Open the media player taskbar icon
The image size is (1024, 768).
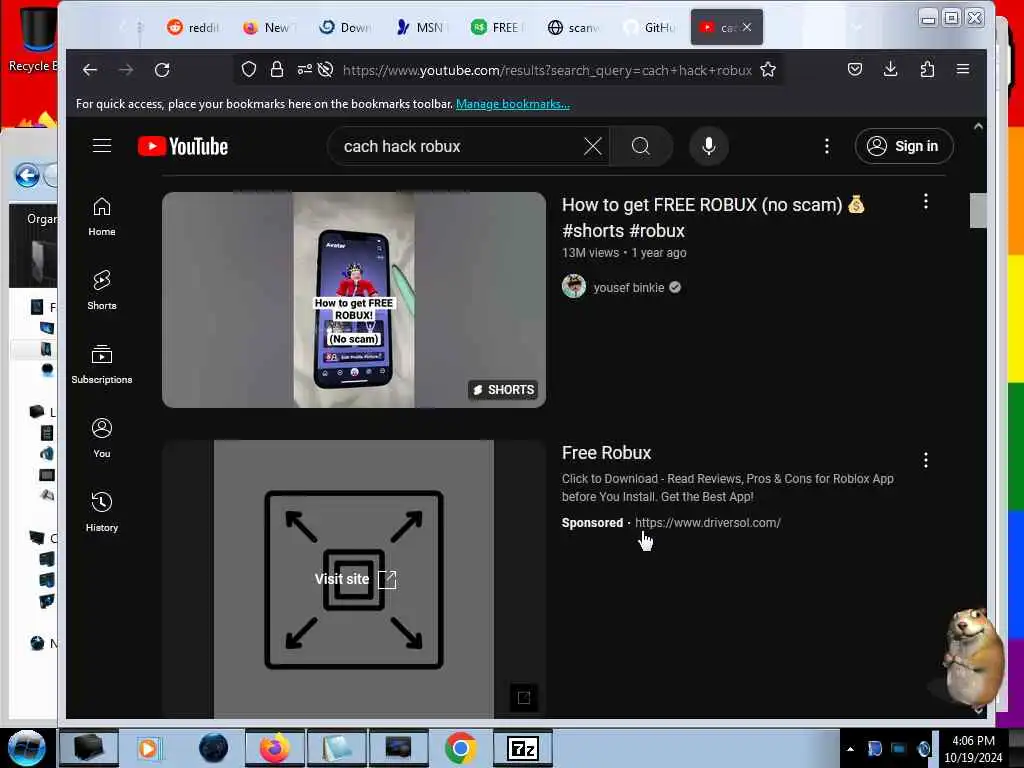[x=148, y=748]
